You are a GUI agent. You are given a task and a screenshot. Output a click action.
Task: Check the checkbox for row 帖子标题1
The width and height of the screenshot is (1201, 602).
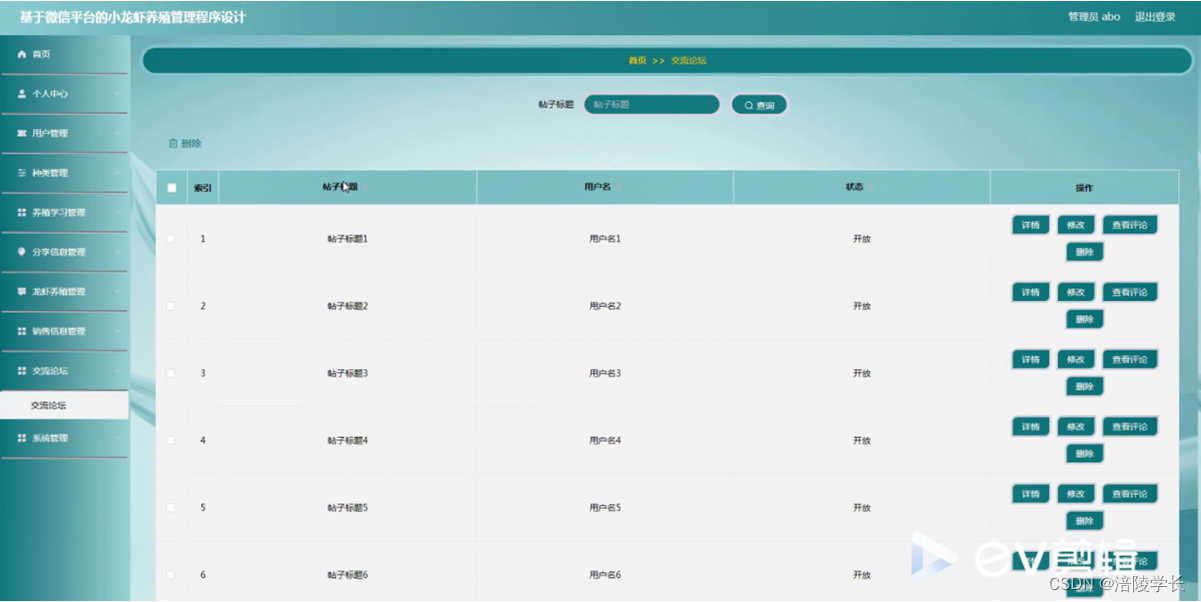coord(171,238)
